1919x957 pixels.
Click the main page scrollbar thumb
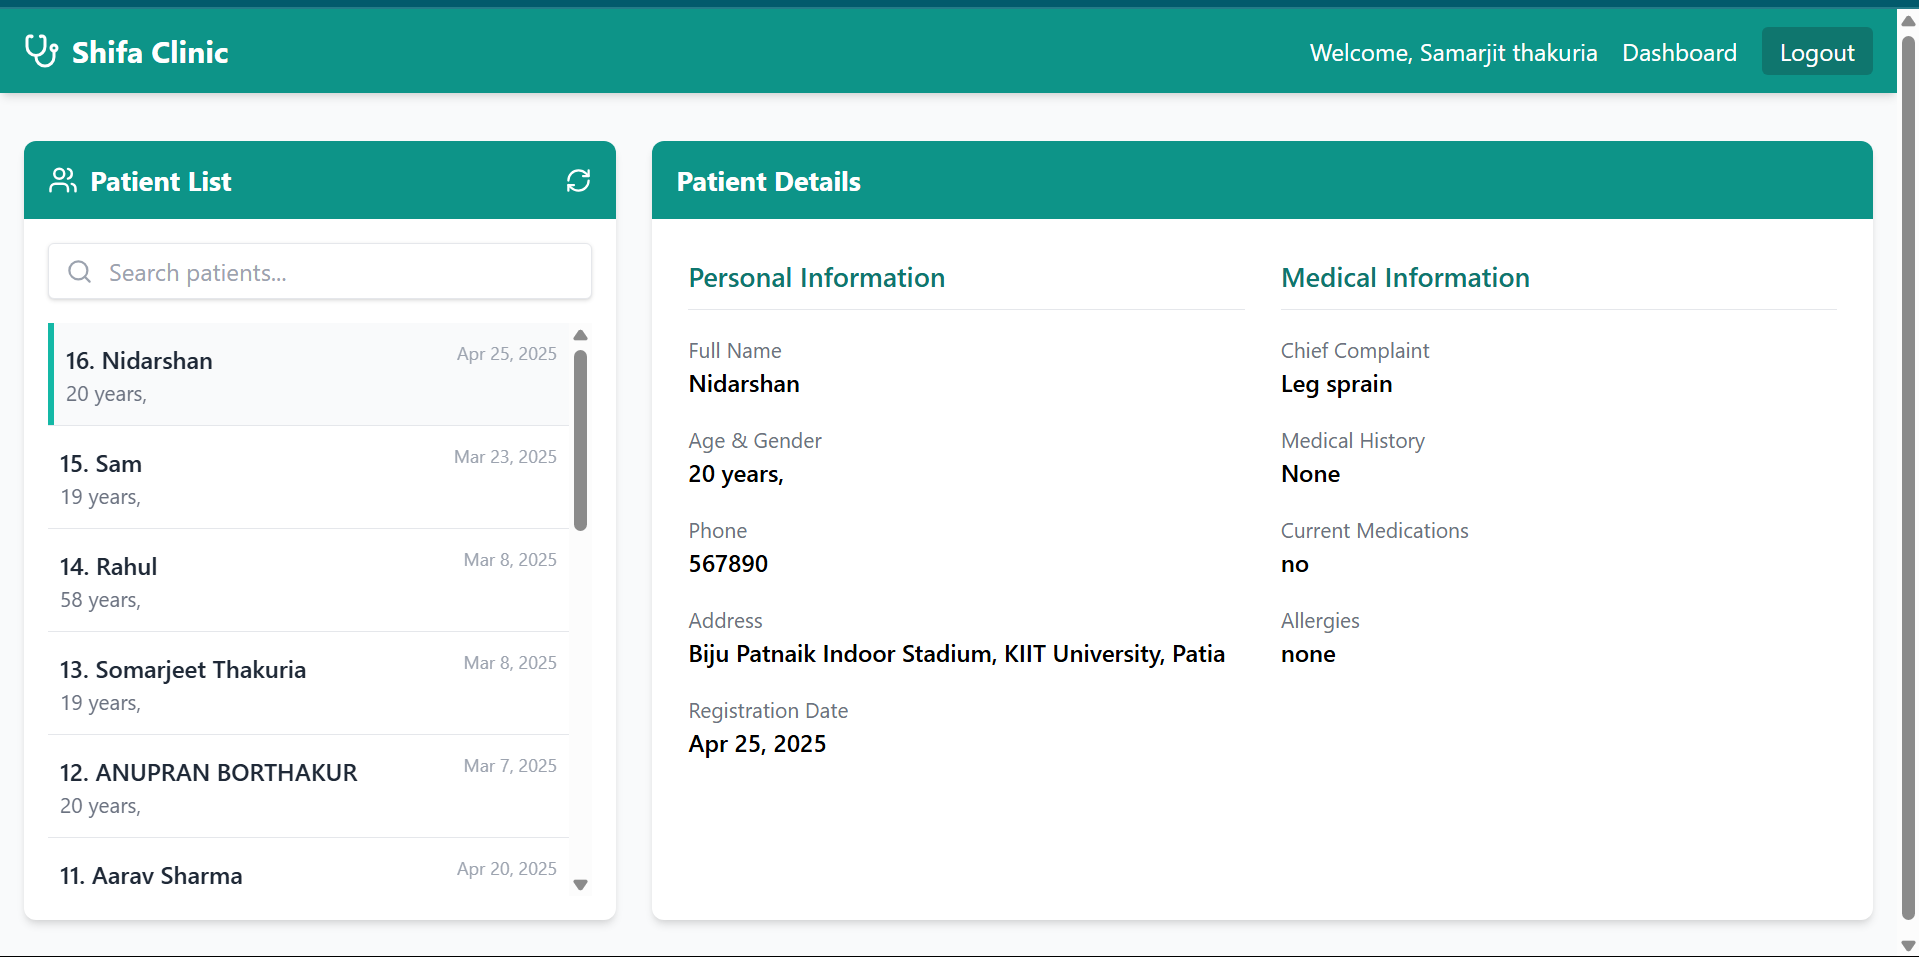[x=1908, y=478]
